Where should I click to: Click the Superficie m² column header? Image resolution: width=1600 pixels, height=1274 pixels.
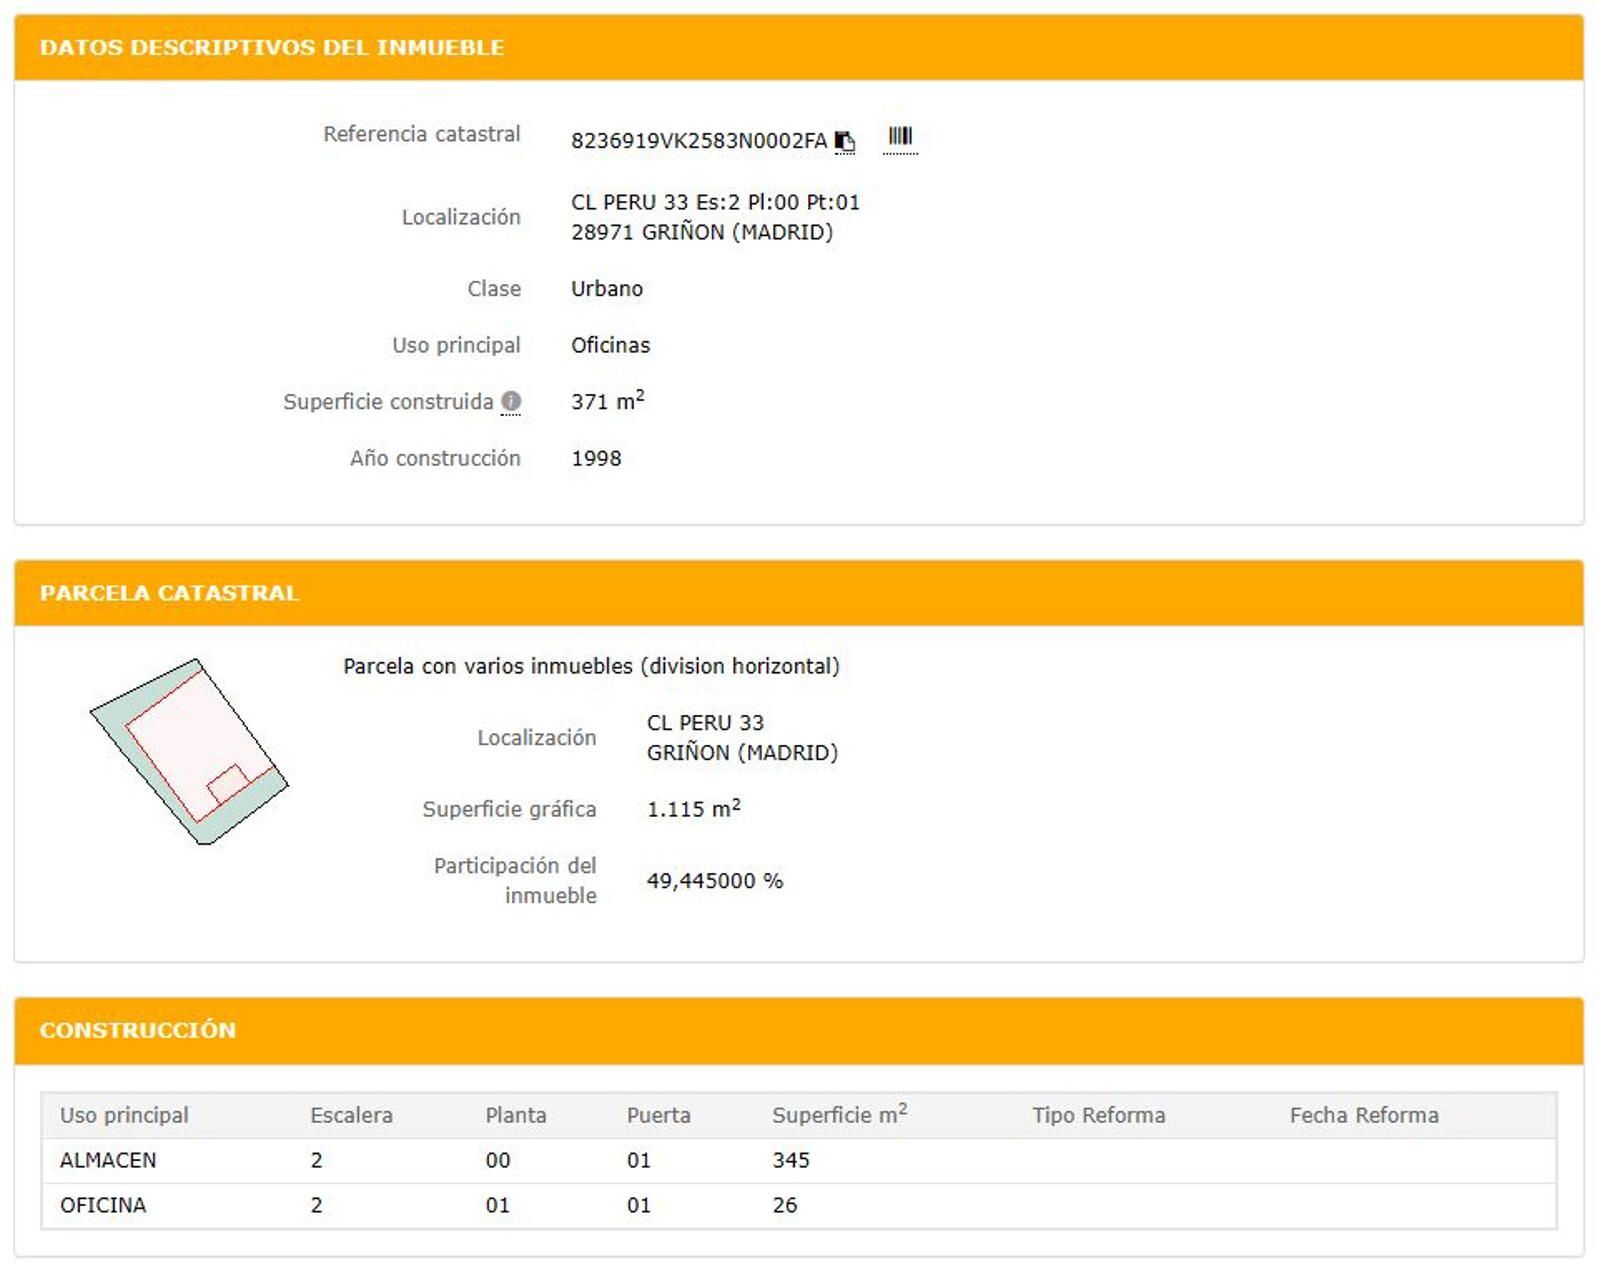pos(840,1114)
